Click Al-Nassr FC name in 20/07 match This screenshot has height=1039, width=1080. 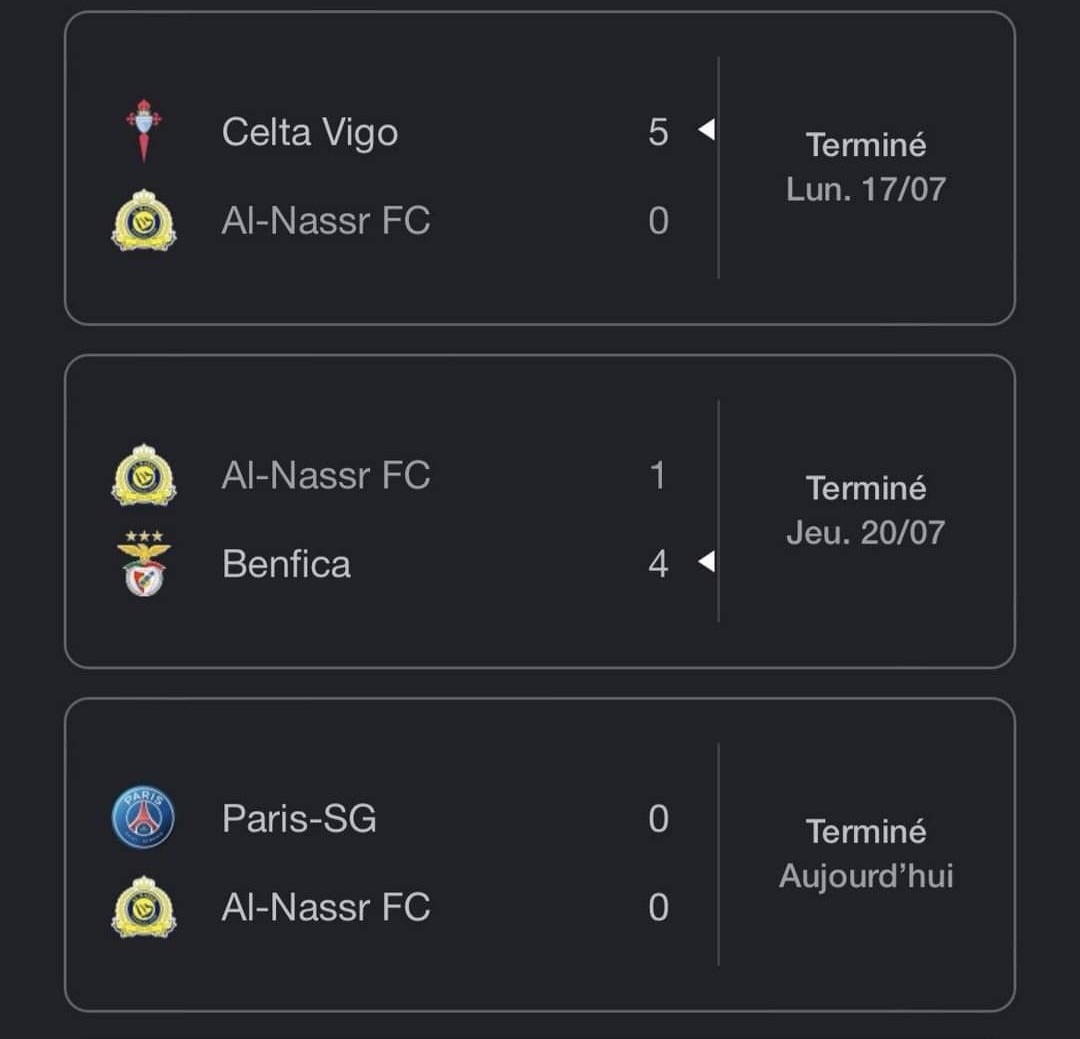coord(326,475)
